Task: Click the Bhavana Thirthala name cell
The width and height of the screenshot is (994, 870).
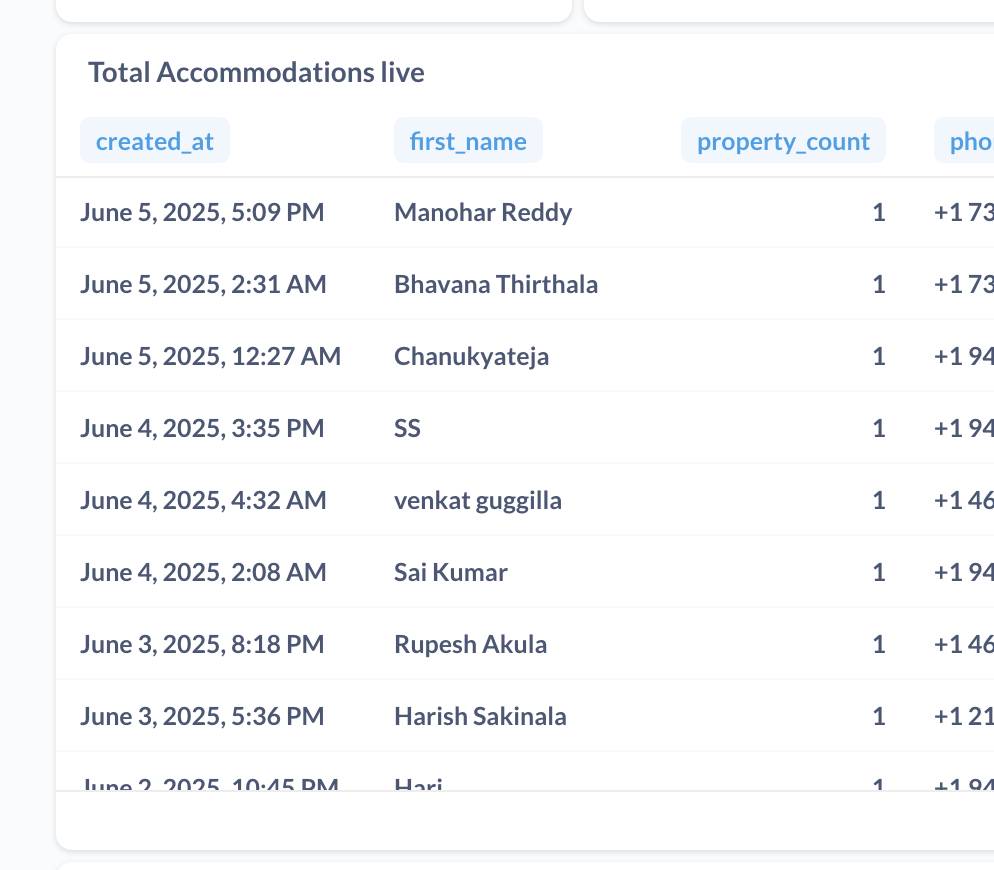Action: click(x=496, y=285)
